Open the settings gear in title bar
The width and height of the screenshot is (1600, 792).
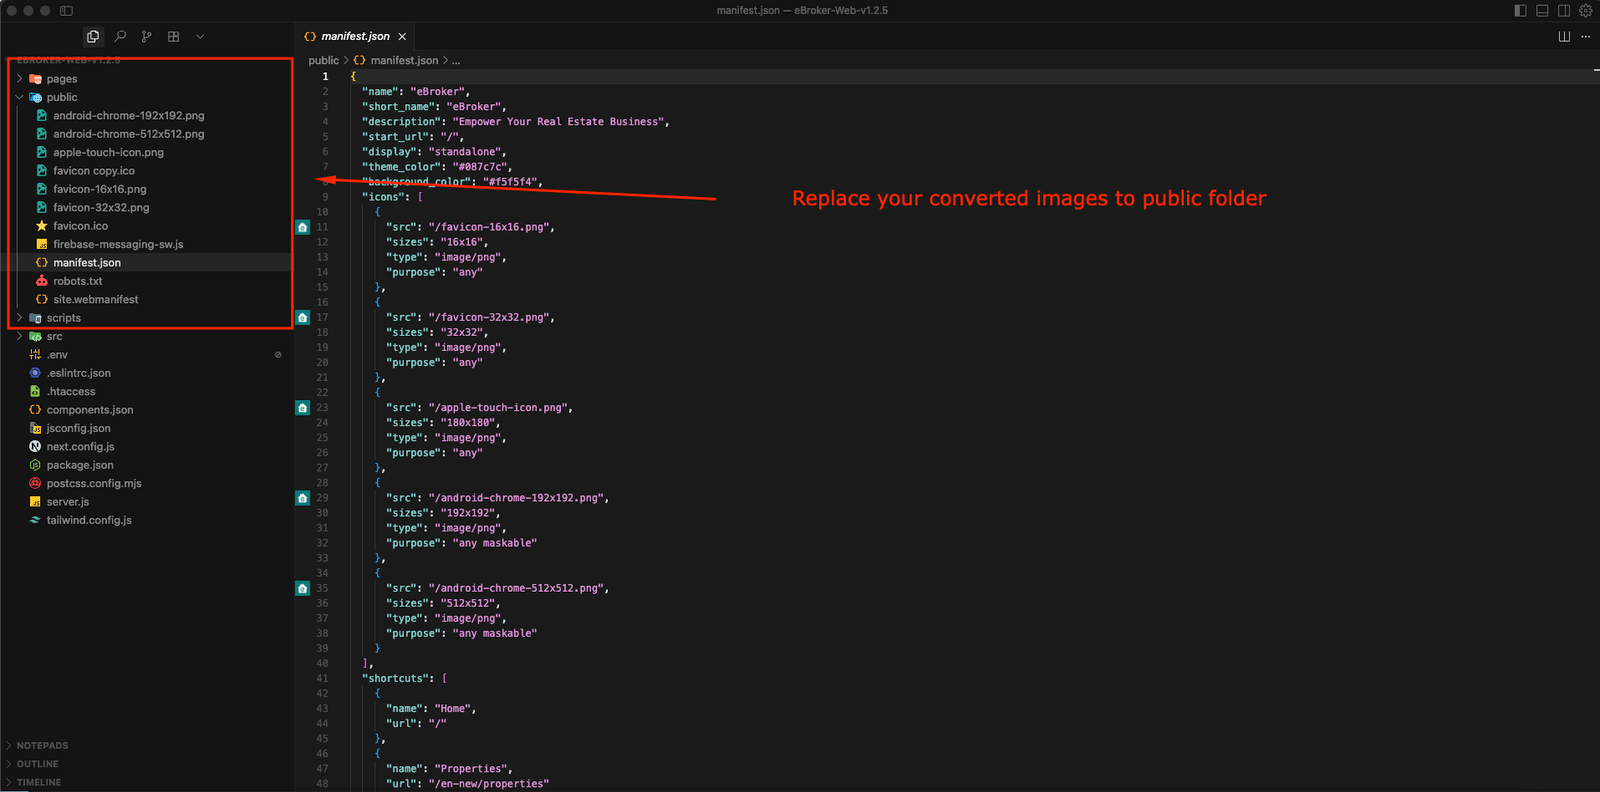1585,11
